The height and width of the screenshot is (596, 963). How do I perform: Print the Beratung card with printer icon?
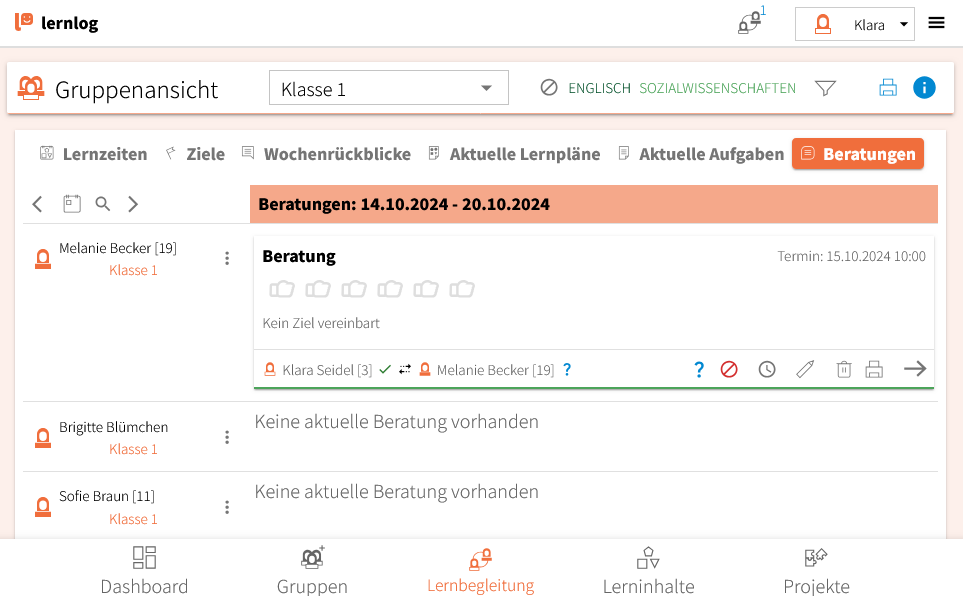tap(874, 369)
